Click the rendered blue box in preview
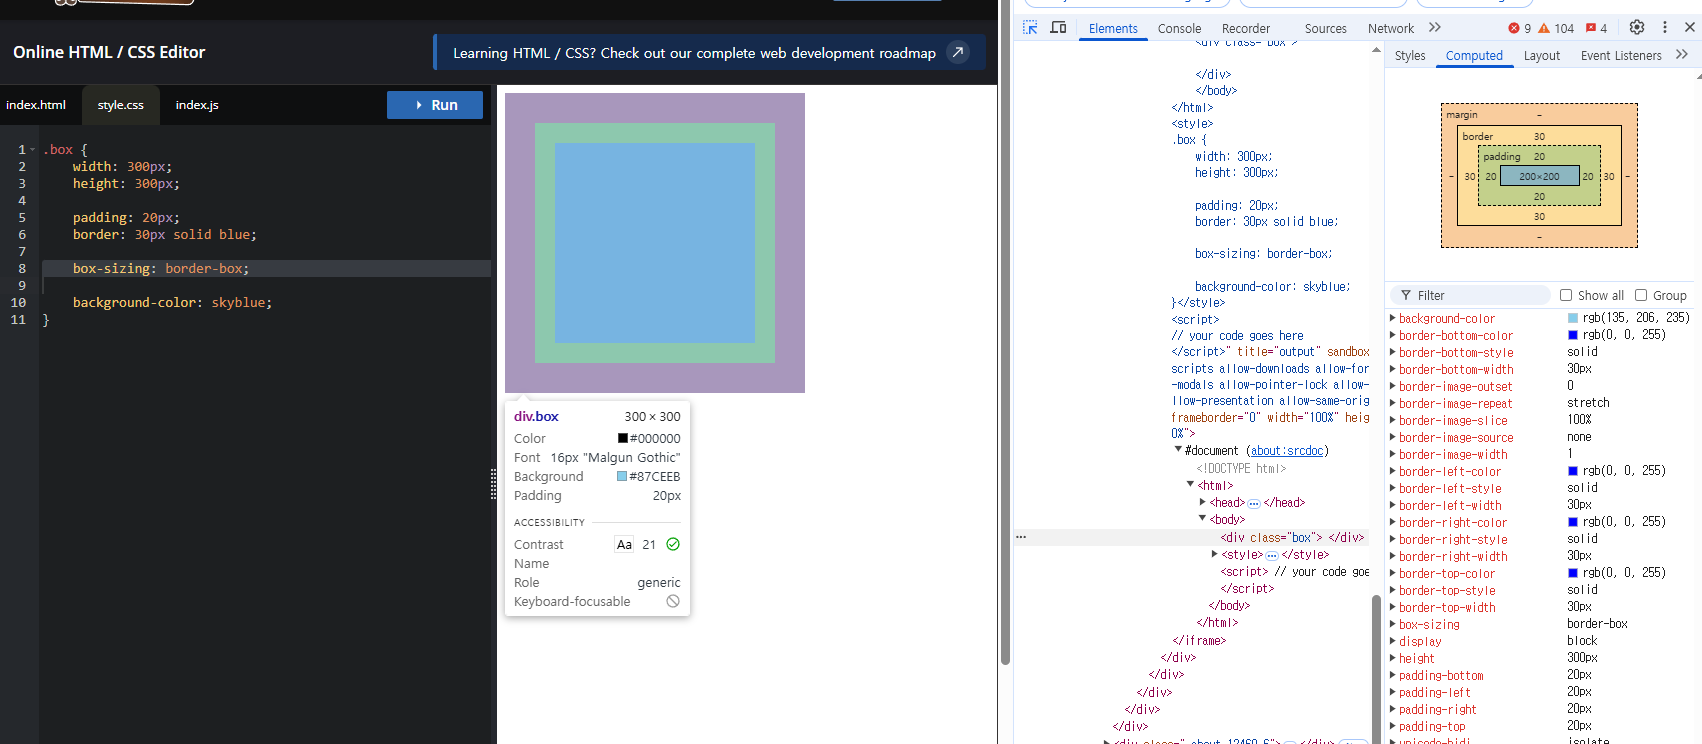 point(655,243)
